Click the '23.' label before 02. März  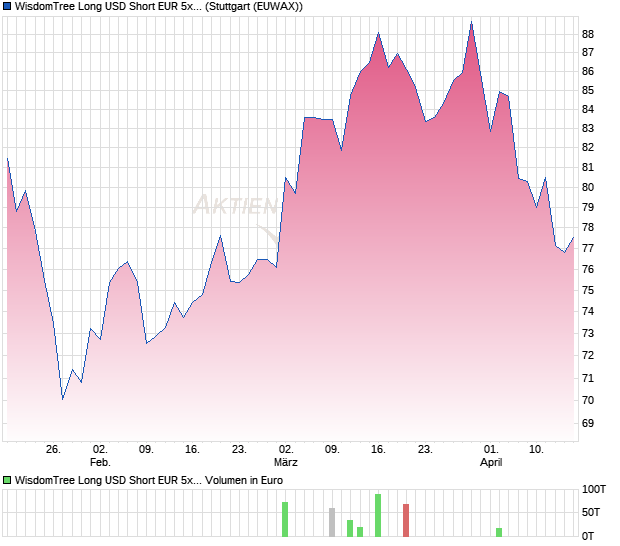pyautogui.click(x=239, y=450)
